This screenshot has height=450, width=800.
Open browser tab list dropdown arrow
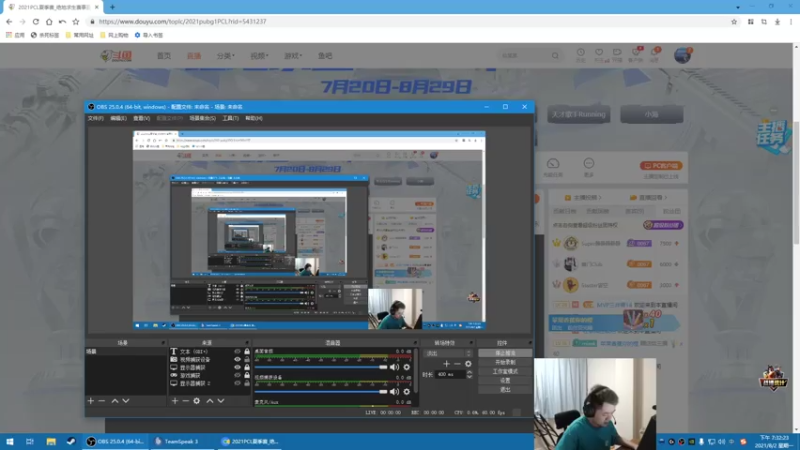click(x=738, y=7)
